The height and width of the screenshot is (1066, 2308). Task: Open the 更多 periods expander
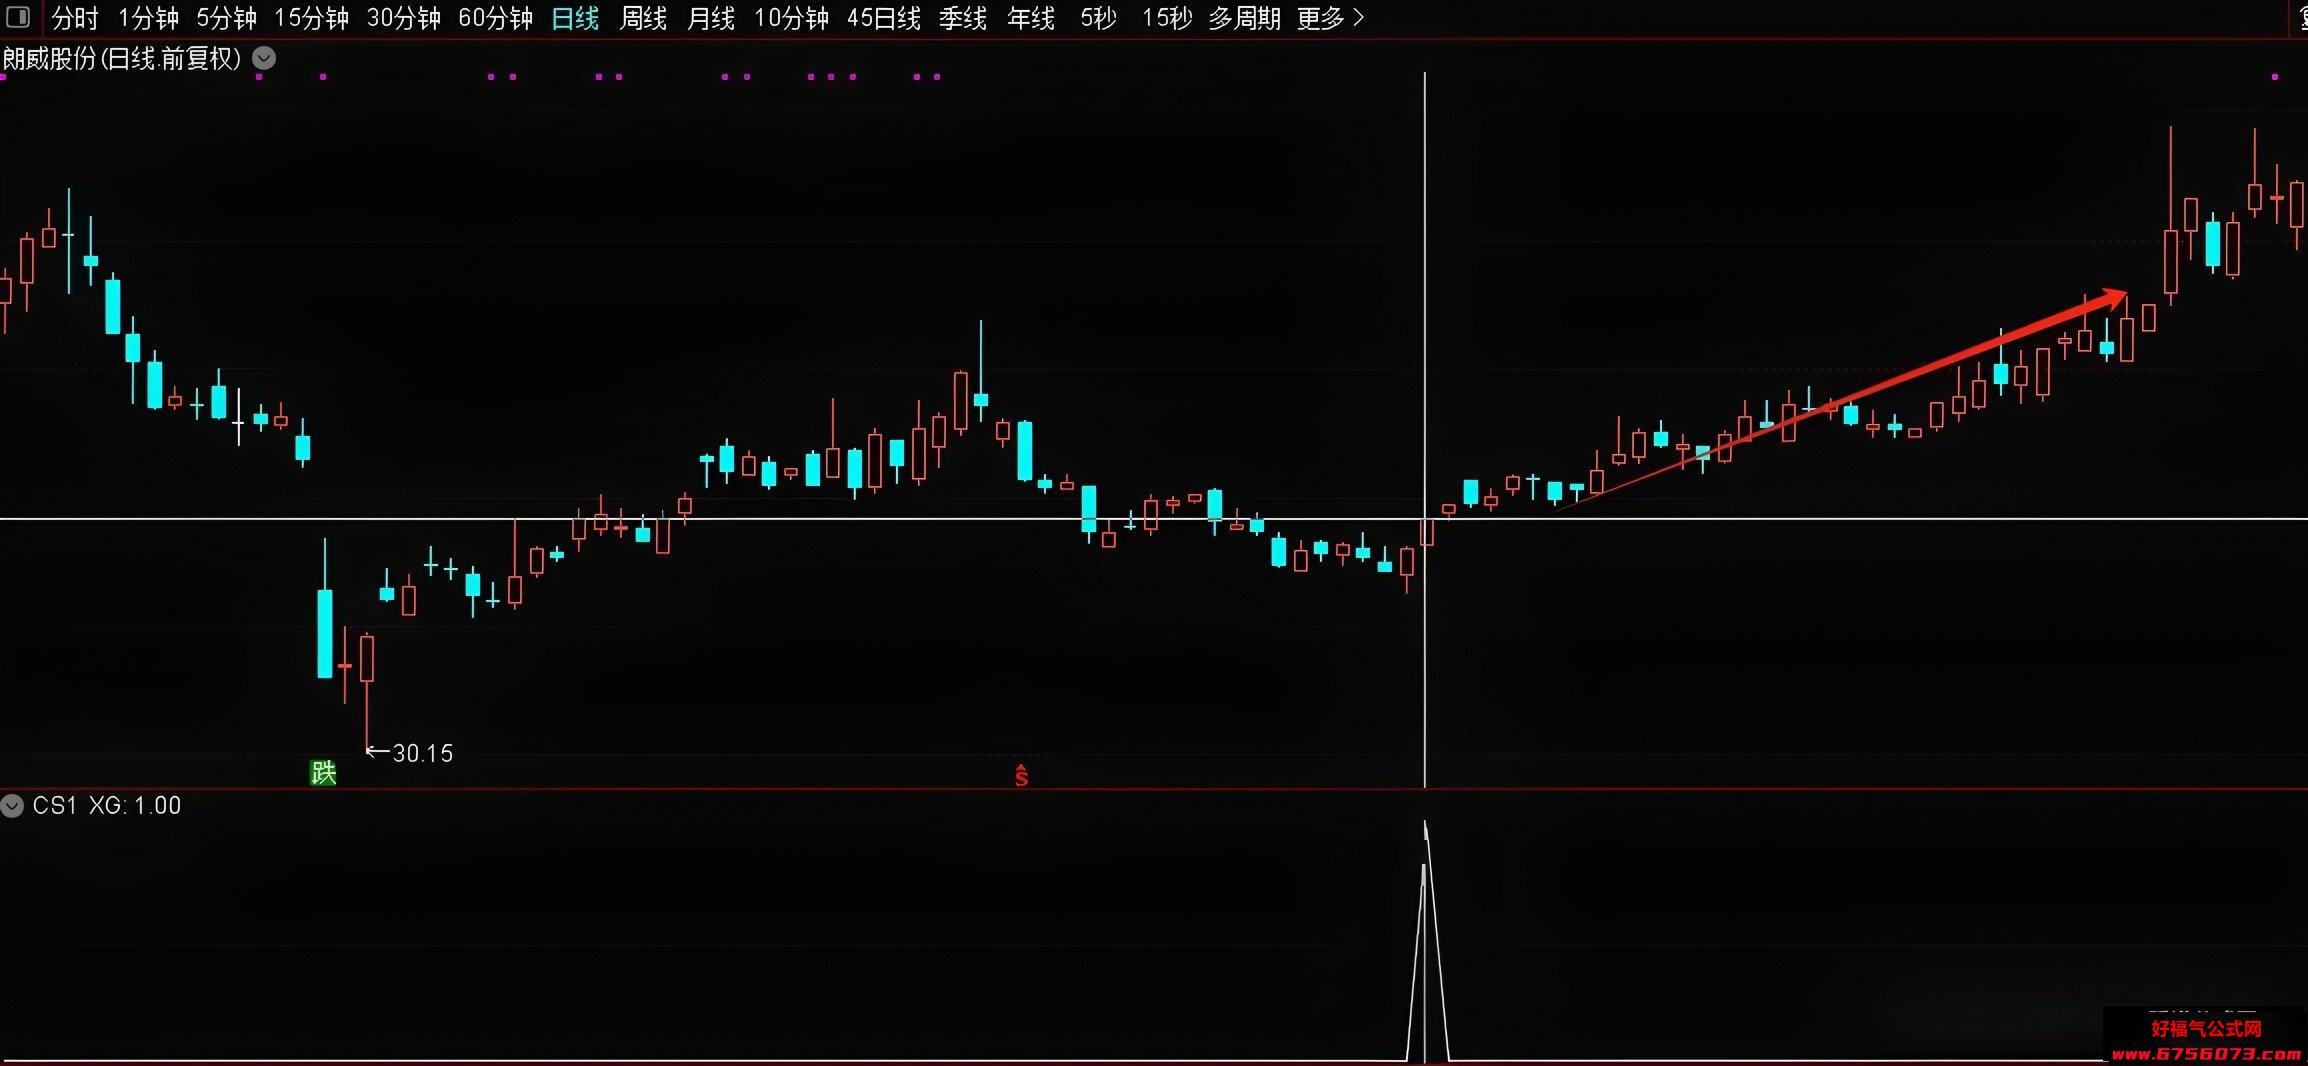coord(1330,18)
